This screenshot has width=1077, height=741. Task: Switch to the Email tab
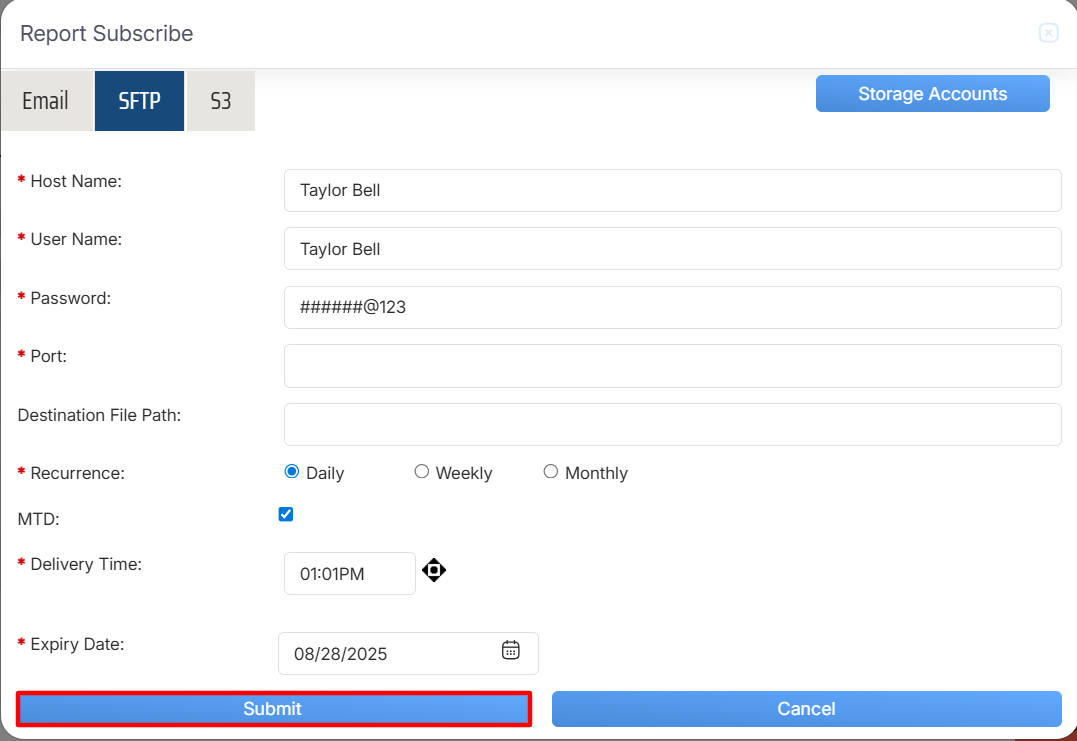(x=46, y=101)
